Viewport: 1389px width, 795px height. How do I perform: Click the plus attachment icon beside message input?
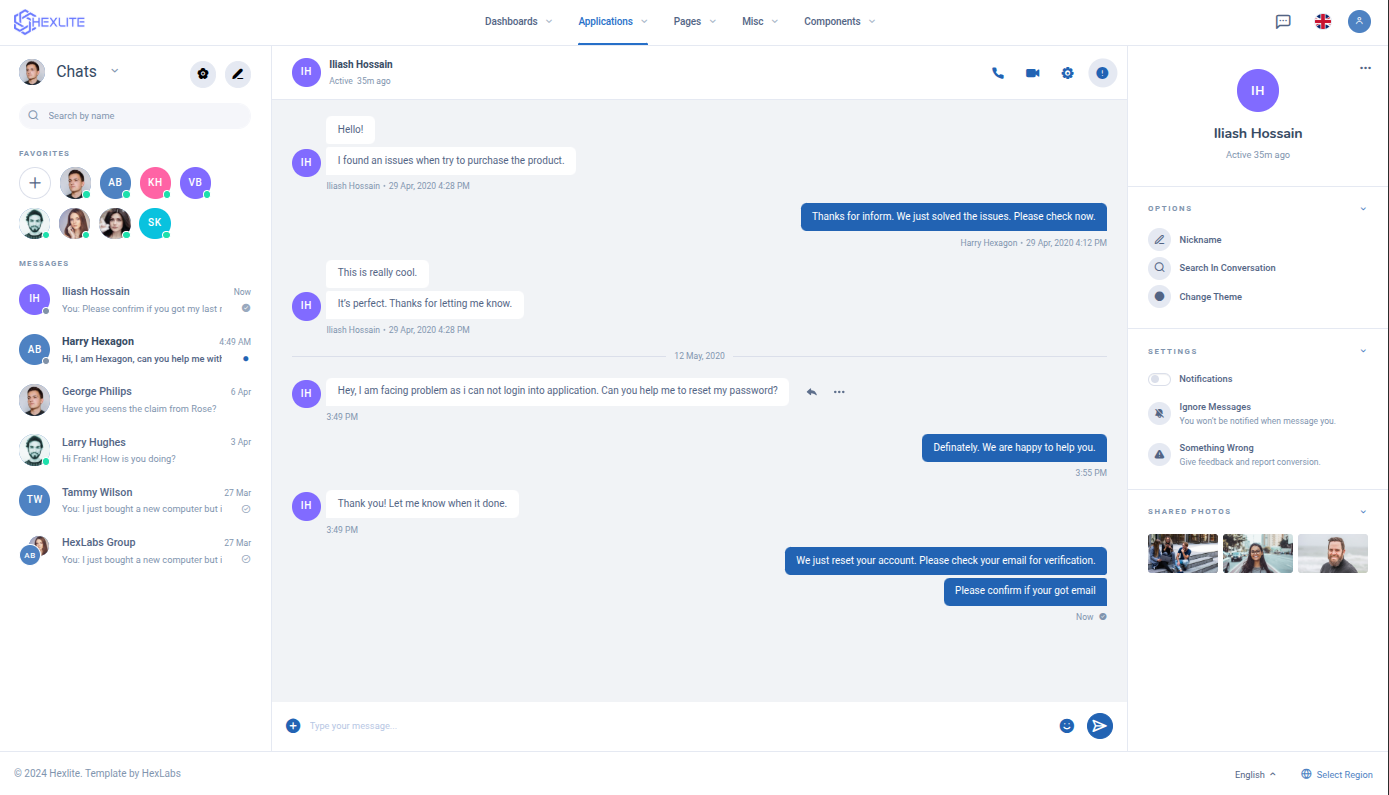tap(293, 726)
